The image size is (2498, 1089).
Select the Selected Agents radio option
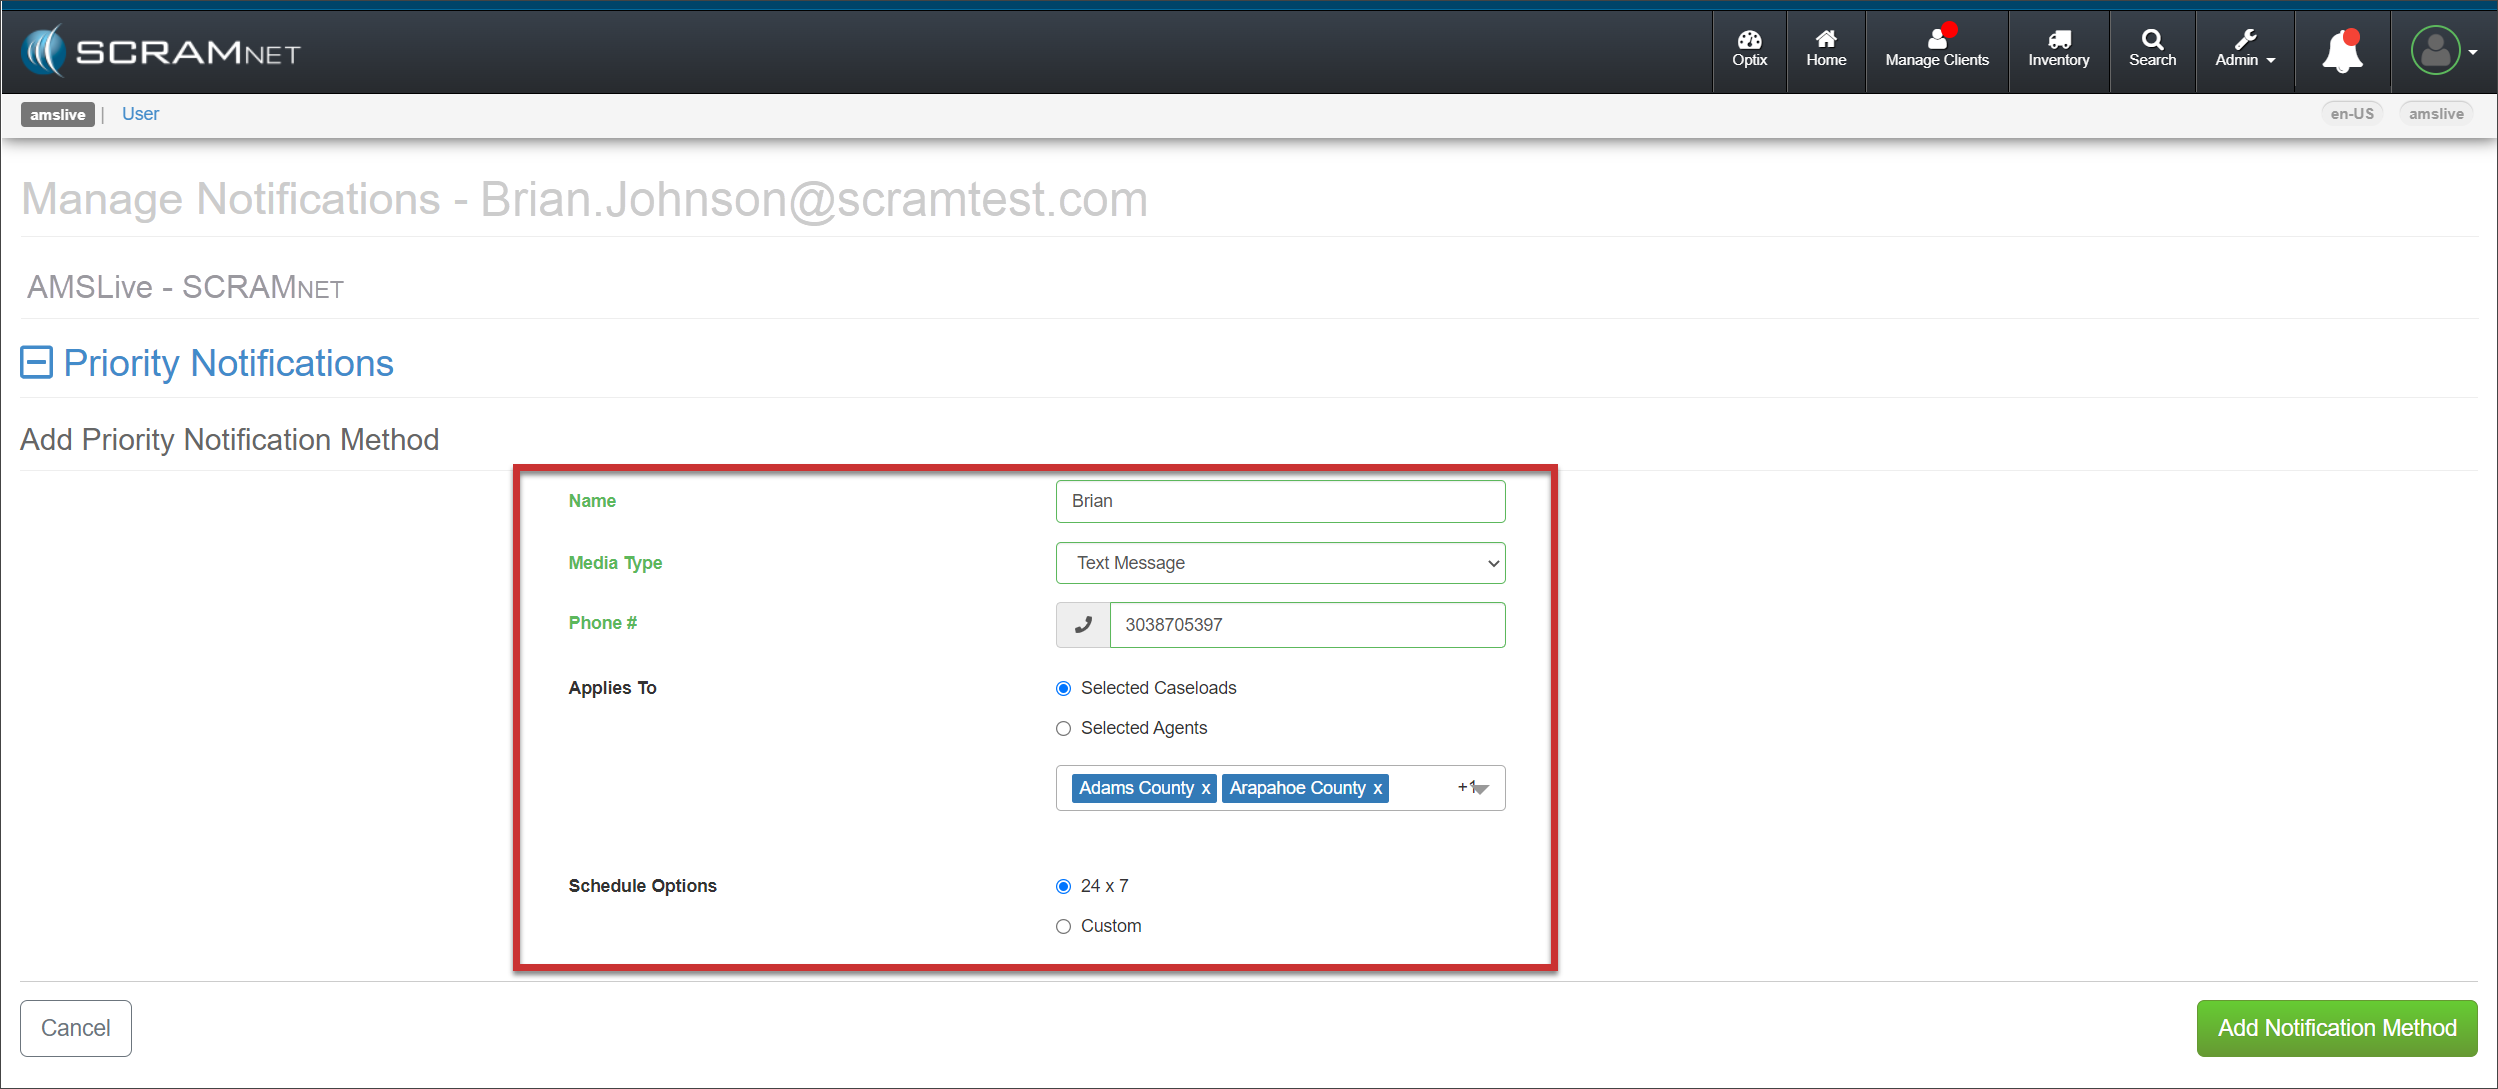coord(1063,729)
